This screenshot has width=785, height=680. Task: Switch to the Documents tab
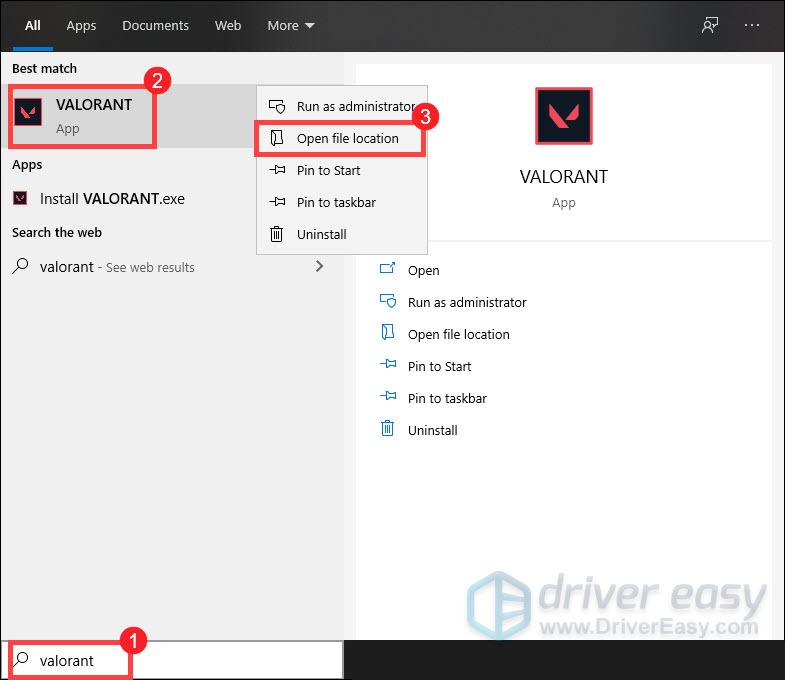click(x=155, y=25)
